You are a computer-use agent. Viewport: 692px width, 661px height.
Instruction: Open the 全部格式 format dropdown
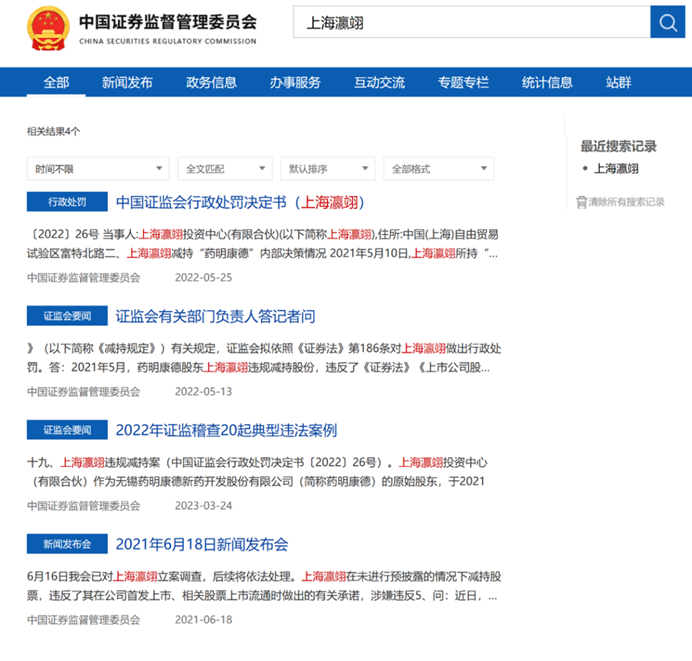[439, 169]
